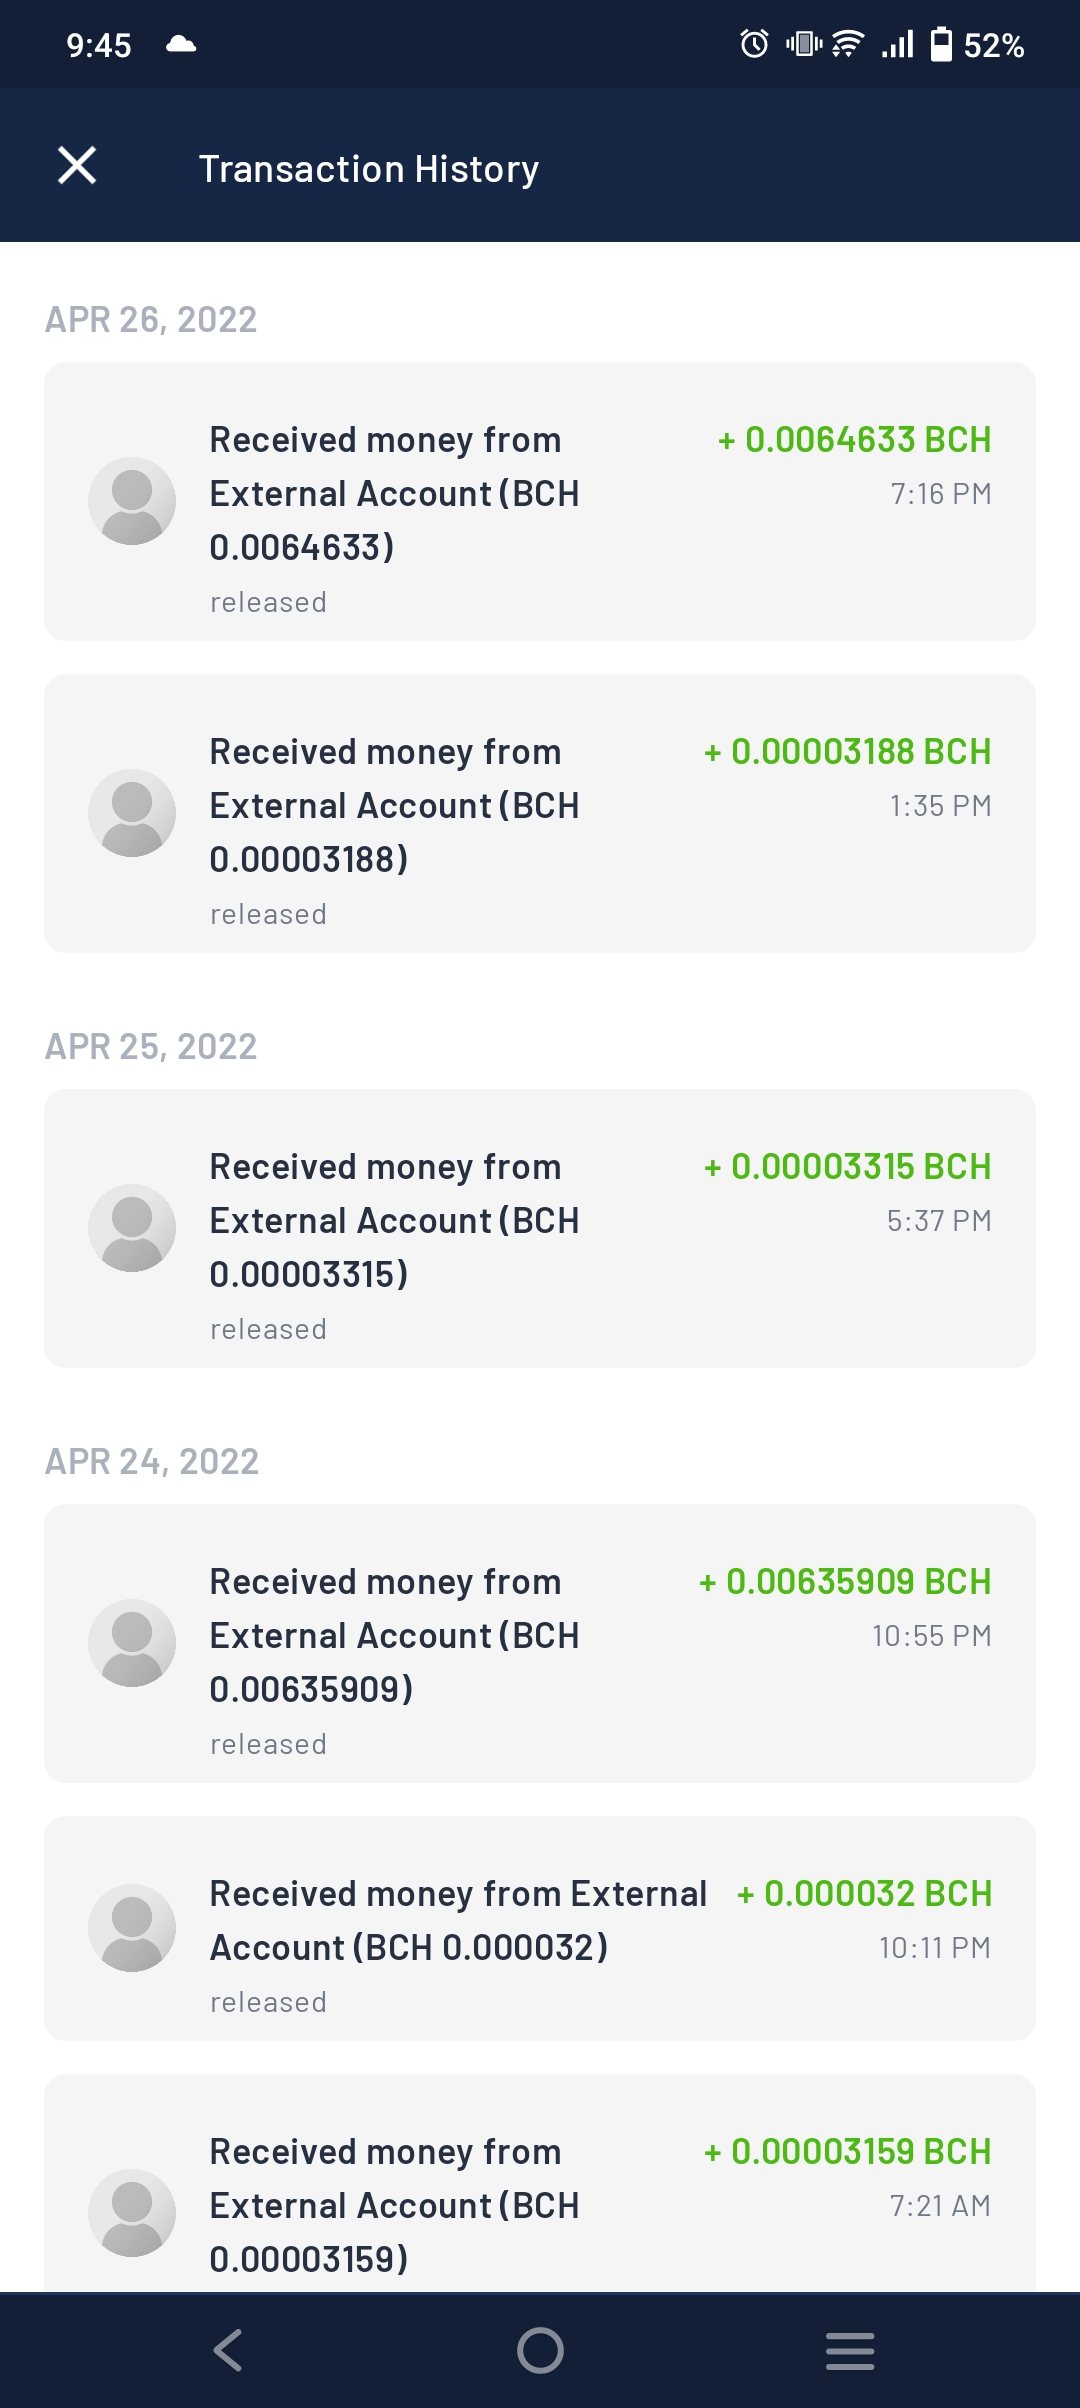Viewport: 1080px width, 2408px height.
Task: Close the Transaction History screen
Action: 77,166
